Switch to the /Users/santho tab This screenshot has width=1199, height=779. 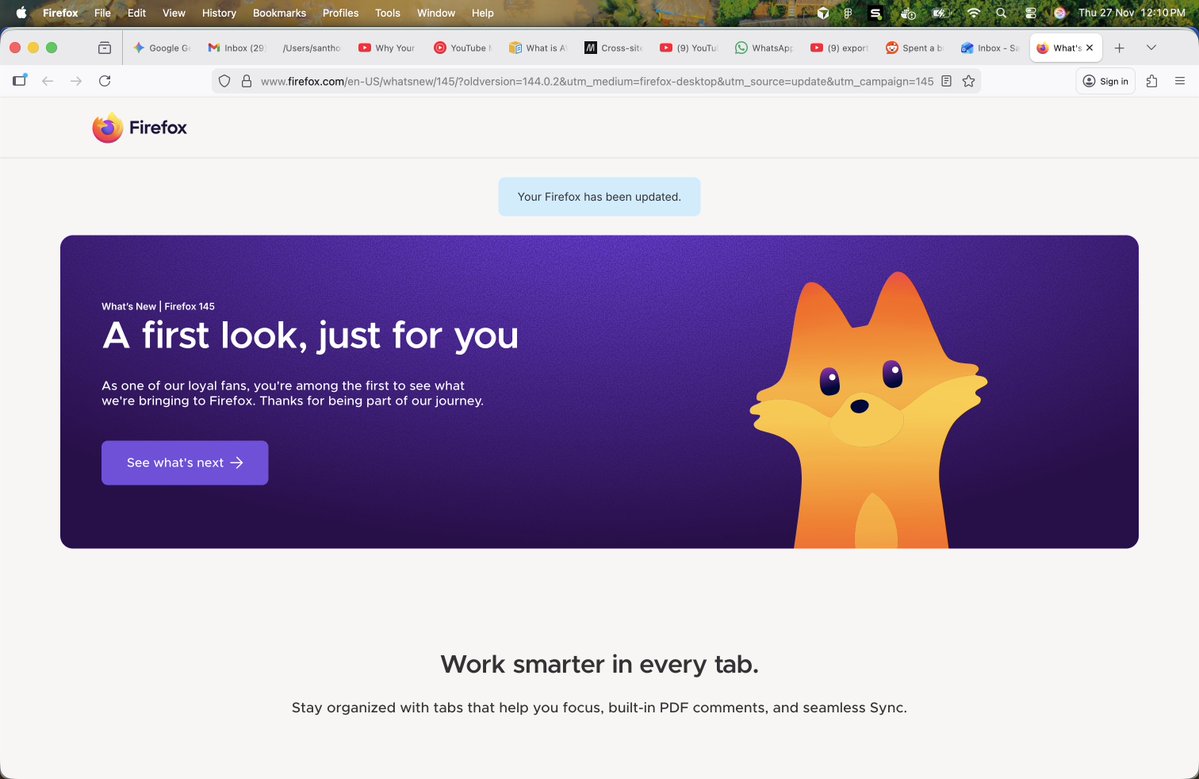[311, 47]
